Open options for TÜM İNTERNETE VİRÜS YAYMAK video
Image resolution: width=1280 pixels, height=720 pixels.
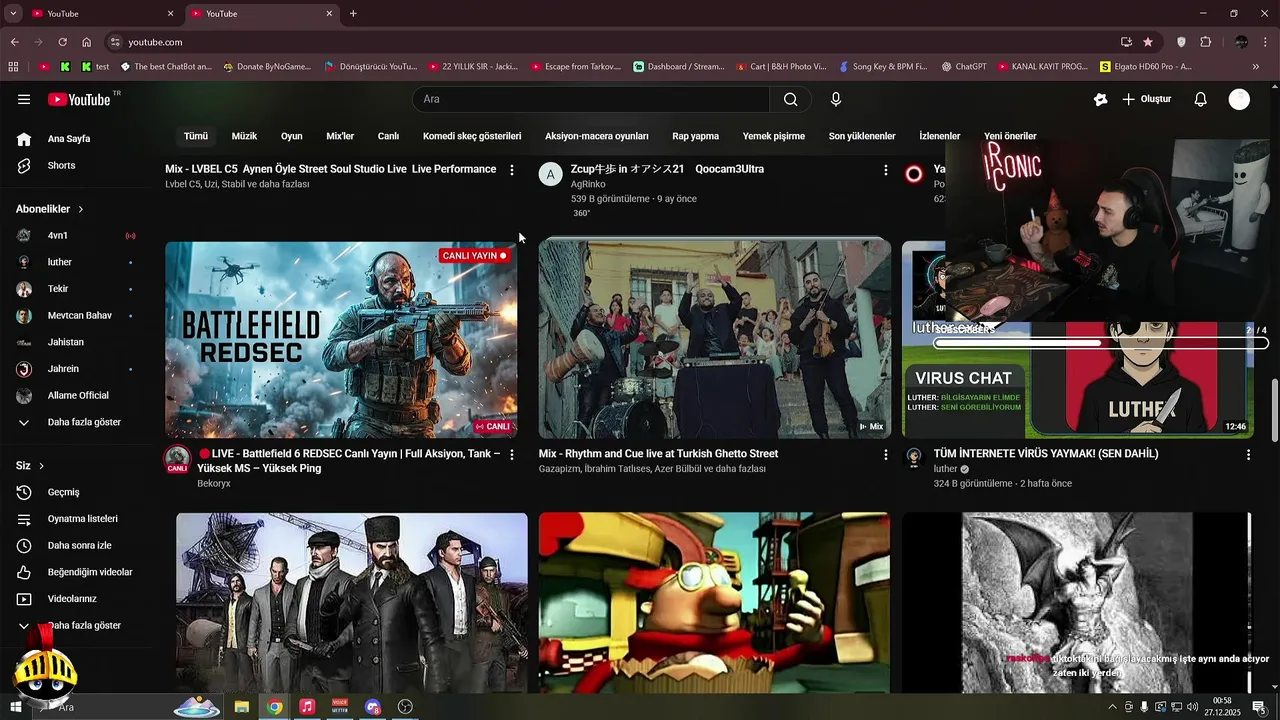coord(1248,455)
